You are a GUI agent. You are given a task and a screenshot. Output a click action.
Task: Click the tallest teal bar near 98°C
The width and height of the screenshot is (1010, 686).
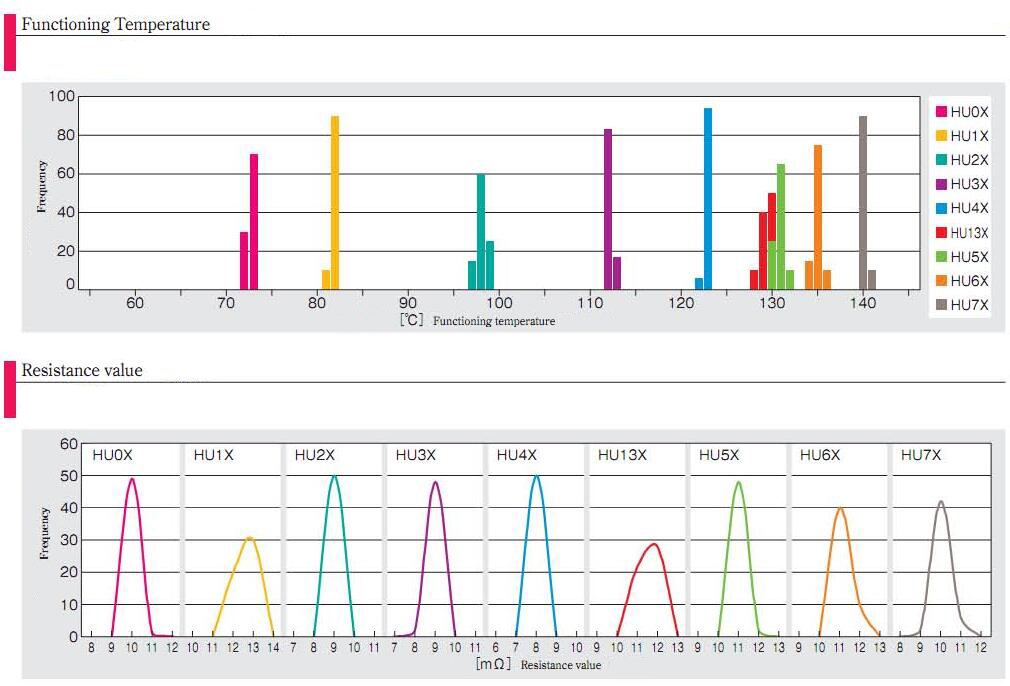coord(481,232)
